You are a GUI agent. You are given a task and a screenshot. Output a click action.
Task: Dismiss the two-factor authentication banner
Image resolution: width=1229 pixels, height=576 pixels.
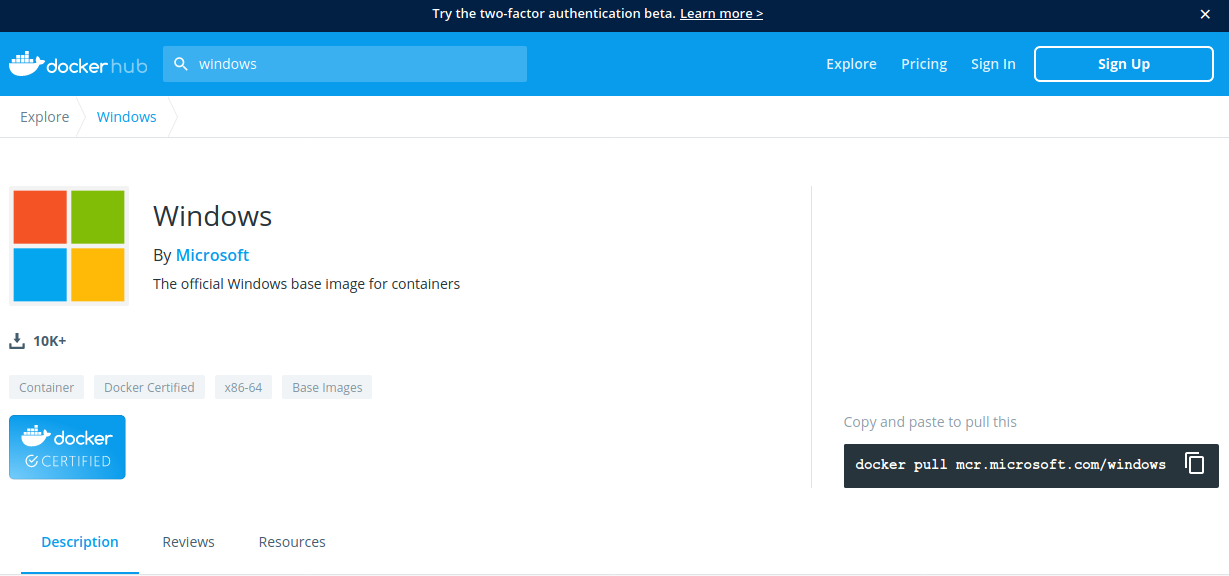click(1205, 14)
